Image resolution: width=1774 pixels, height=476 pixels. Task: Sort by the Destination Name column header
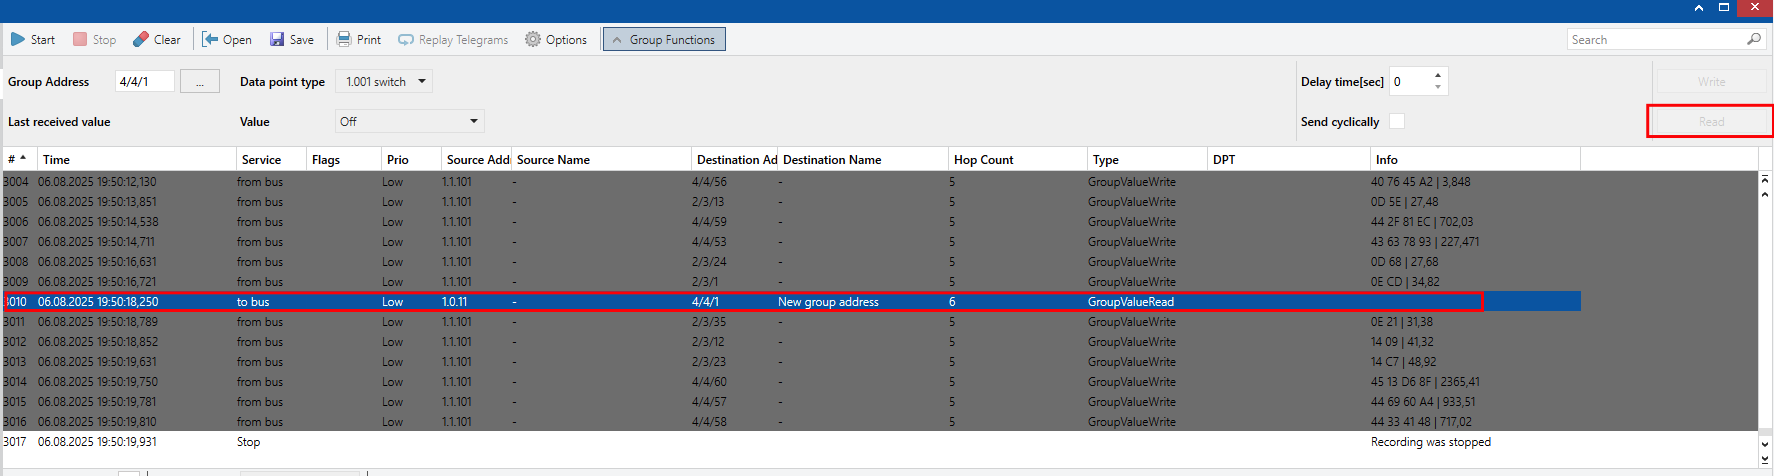[x=832, y=160]
